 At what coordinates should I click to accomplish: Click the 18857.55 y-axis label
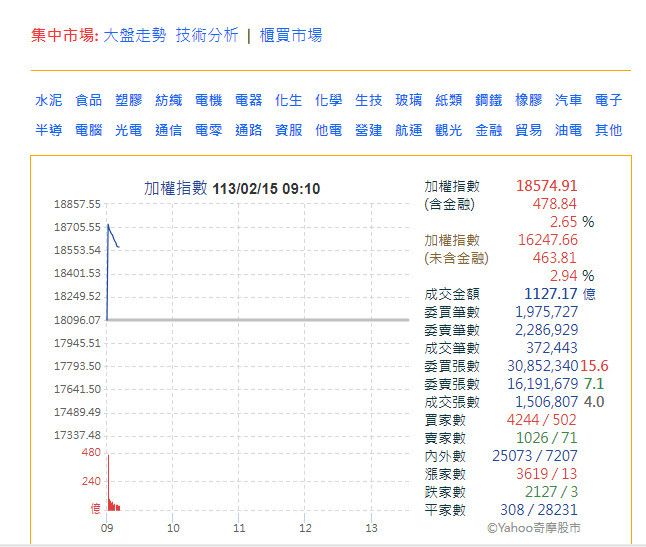pos(77,204)
